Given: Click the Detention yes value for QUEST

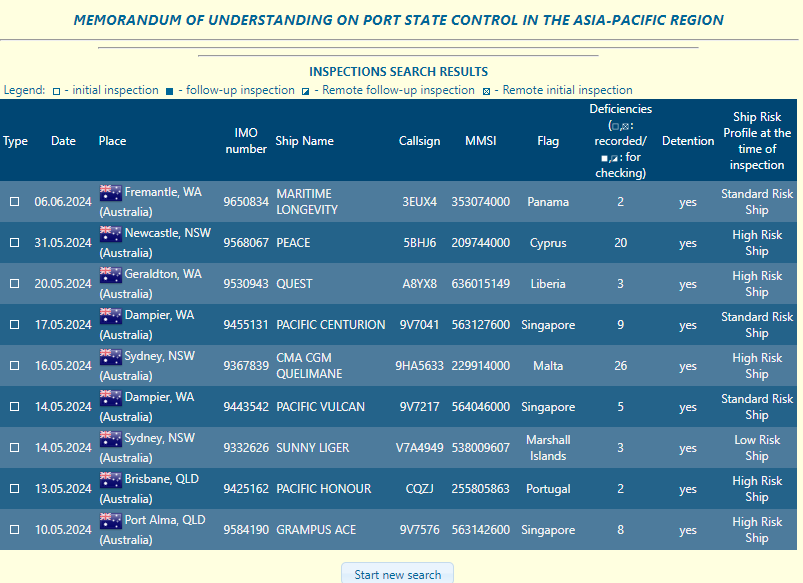Looking at the screenshot, I should 688,283.
